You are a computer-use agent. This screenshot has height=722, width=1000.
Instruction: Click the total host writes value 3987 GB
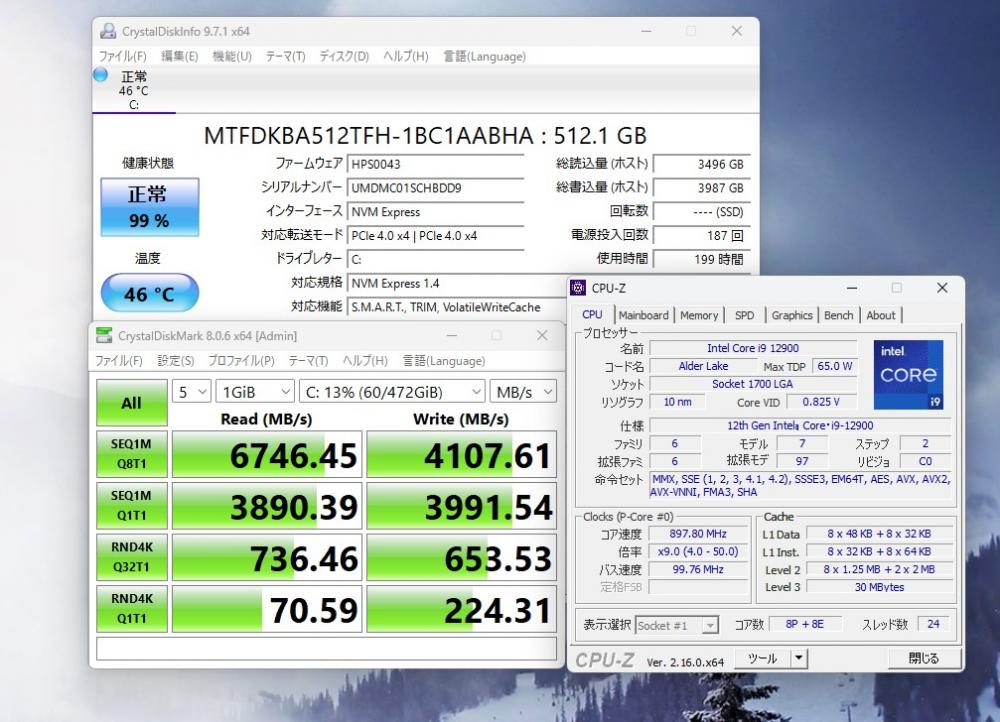click(702, 188)
